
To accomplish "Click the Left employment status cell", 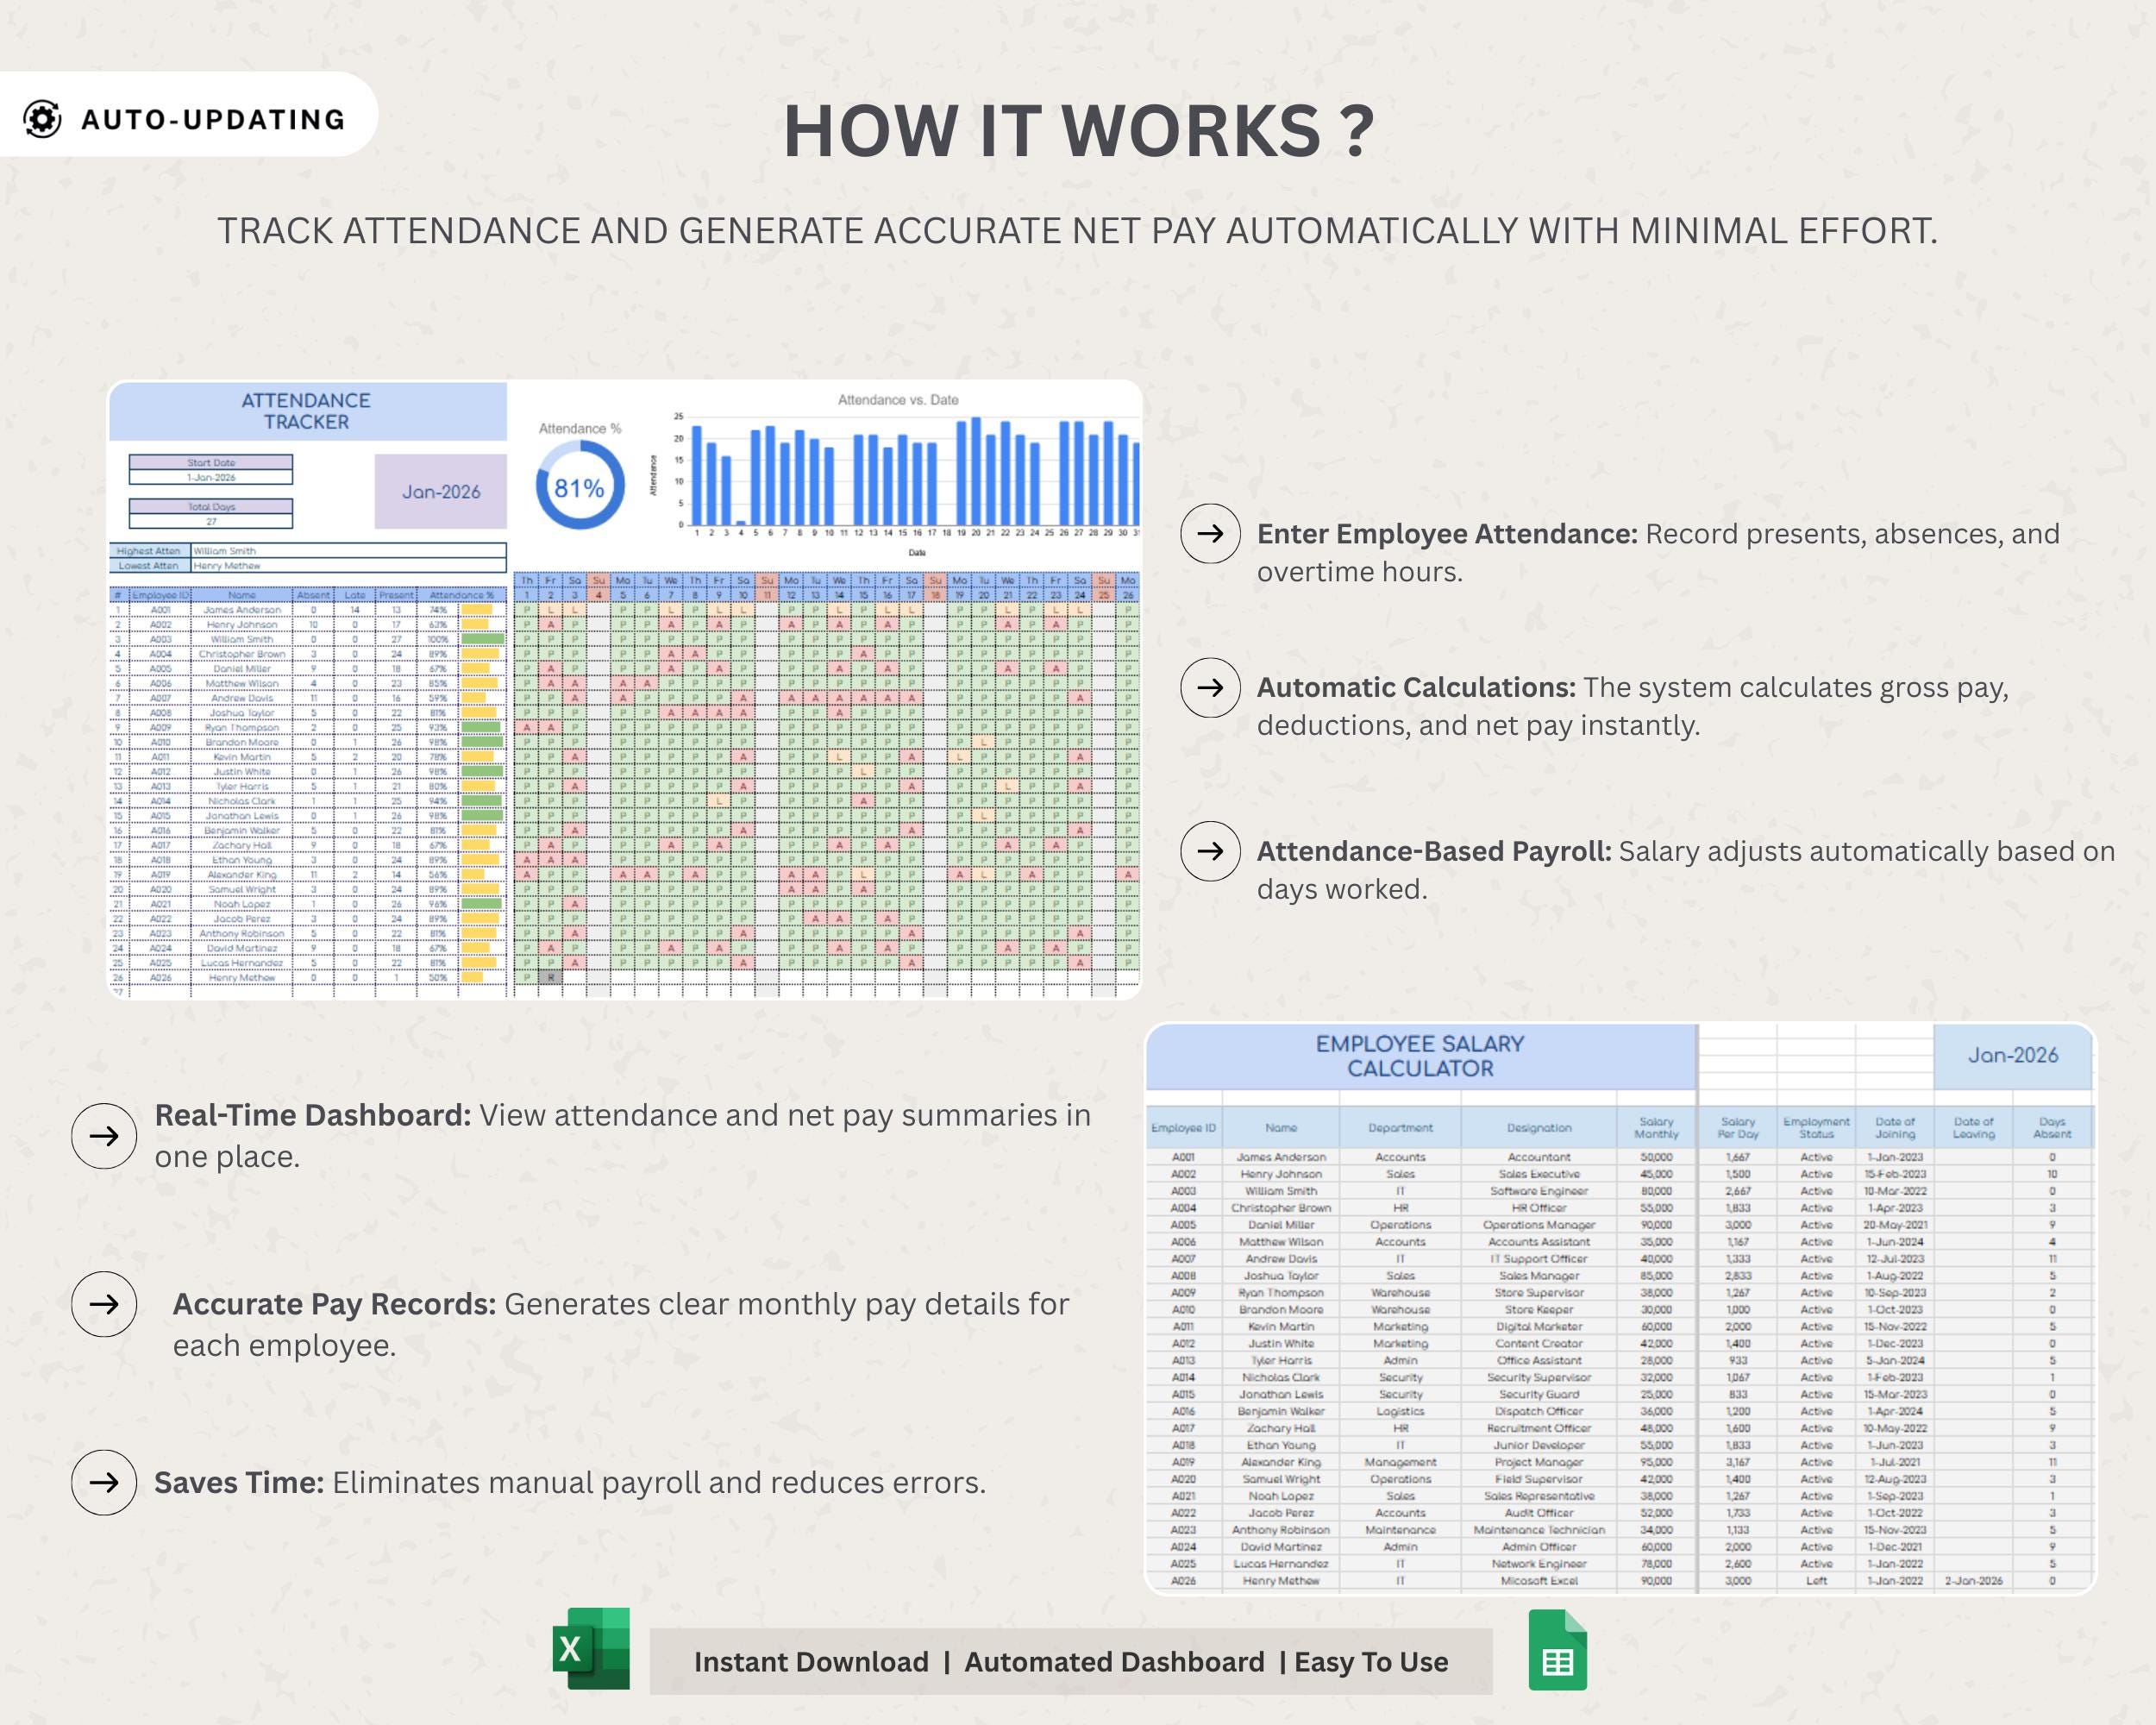I will coord(1816,1581).
